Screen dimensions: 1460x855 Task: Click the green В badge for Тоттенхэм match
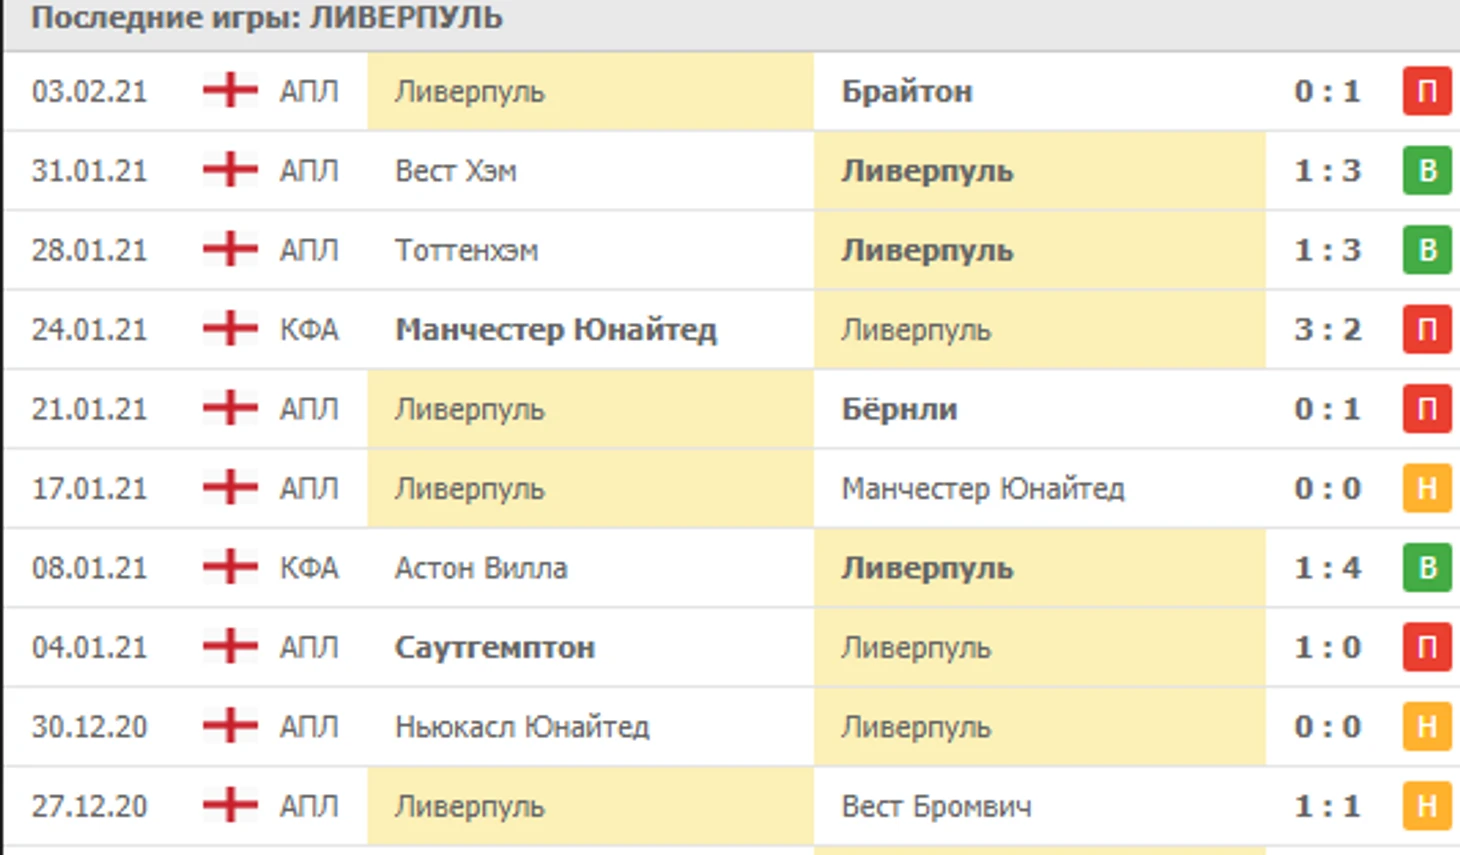tap(1427, 249)
